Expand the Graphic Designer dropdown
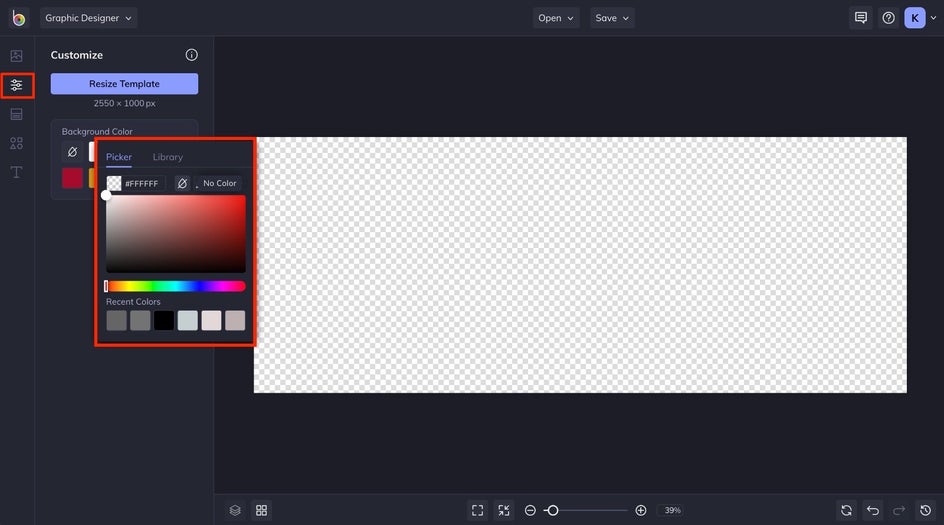Image resolution: width=944 pixels, height=525 pixels. pos(88,18)
